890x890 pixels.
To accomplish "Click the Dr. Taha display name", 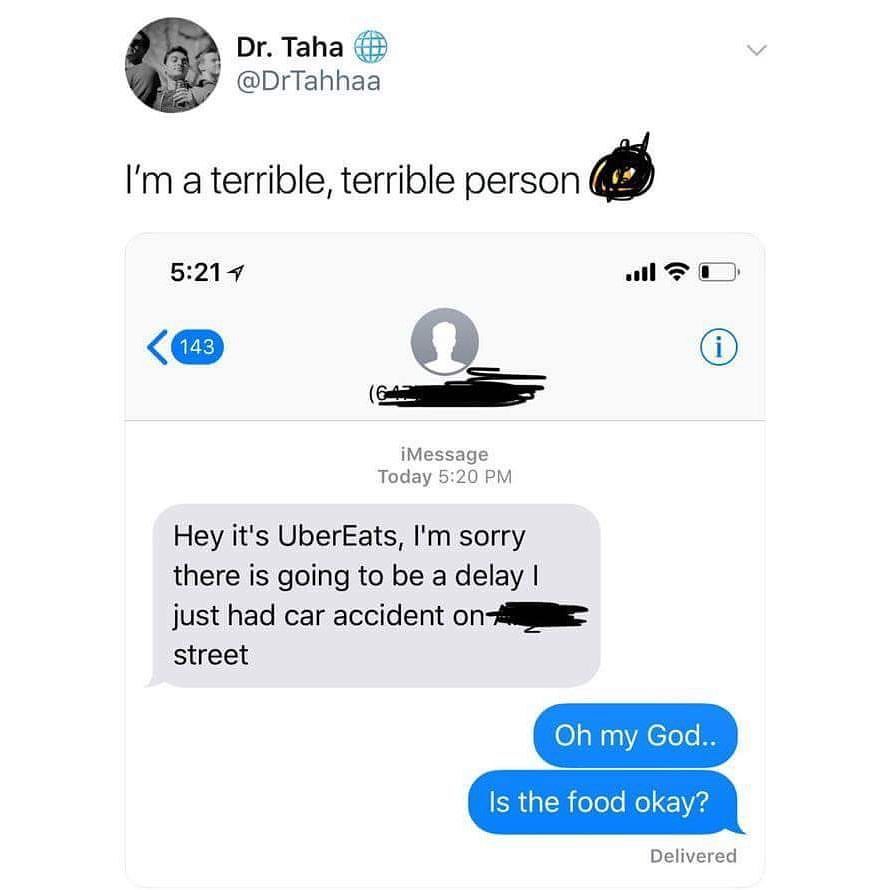I will pos(289,47).
